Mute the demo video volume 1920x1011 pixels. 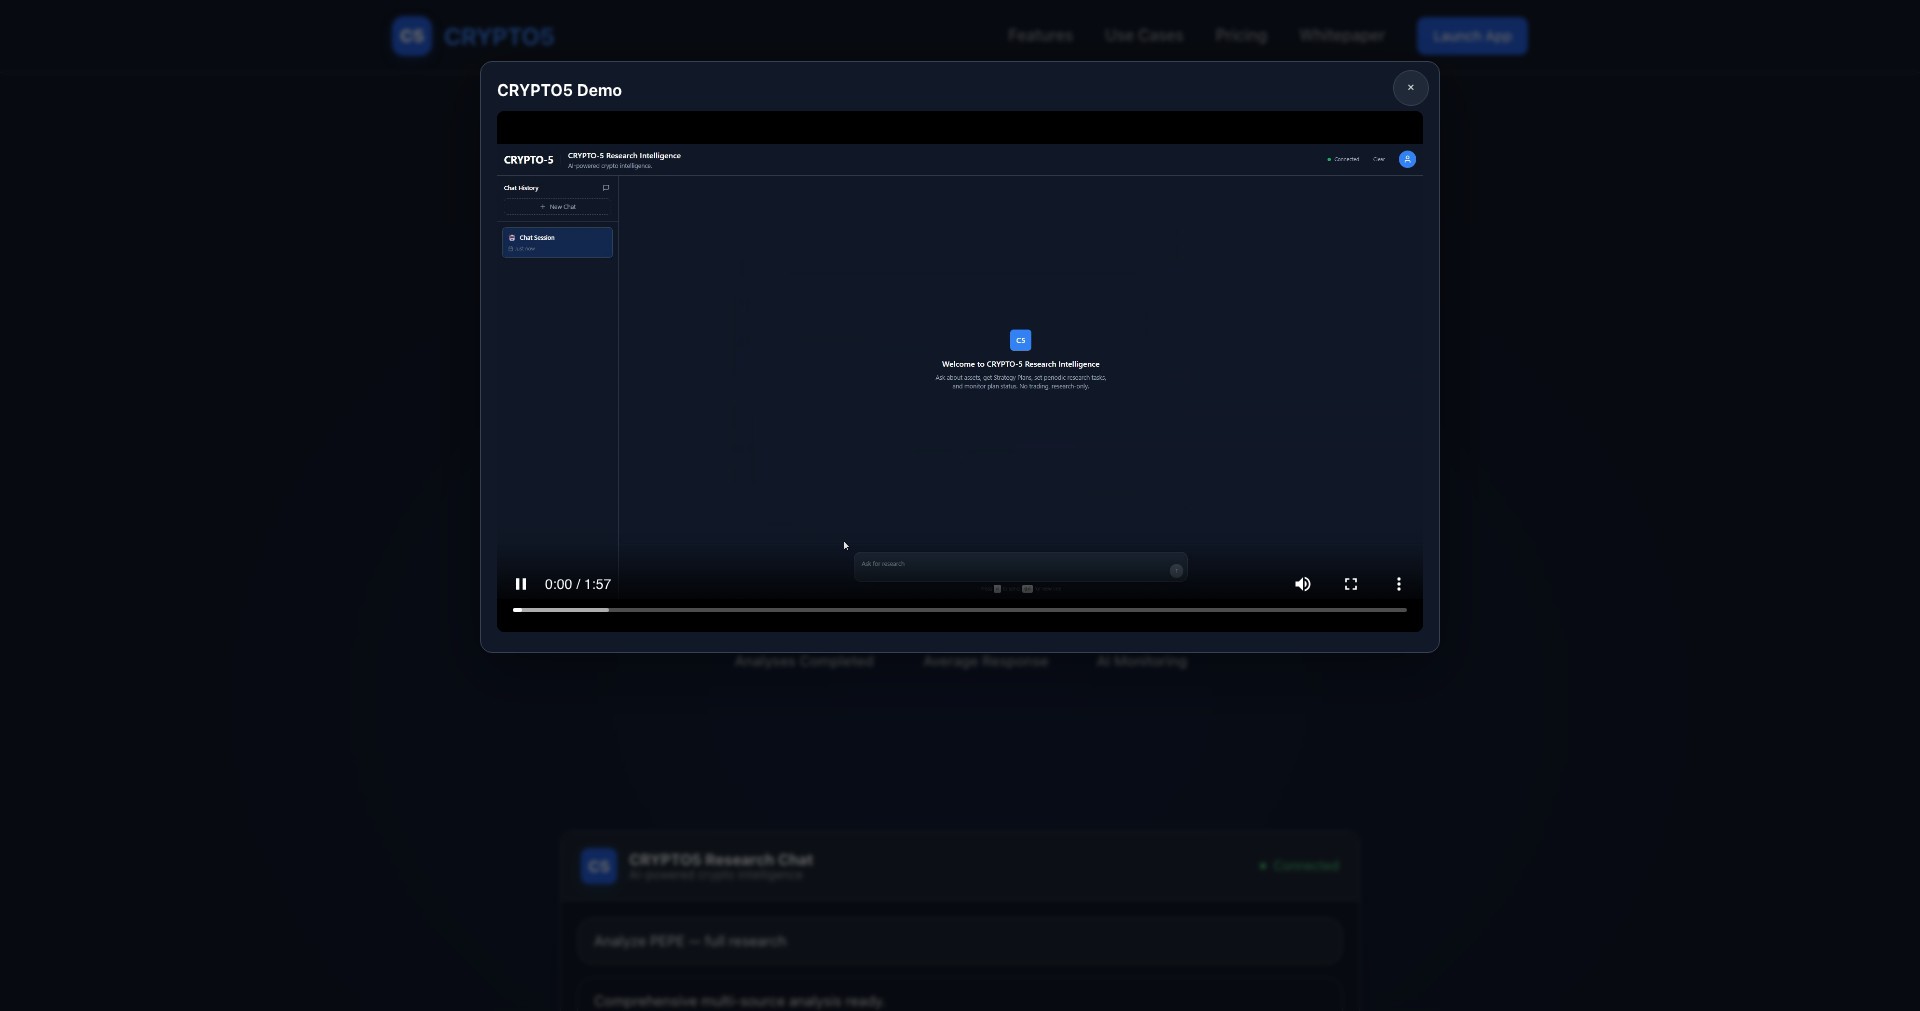tap(1303, 584)
